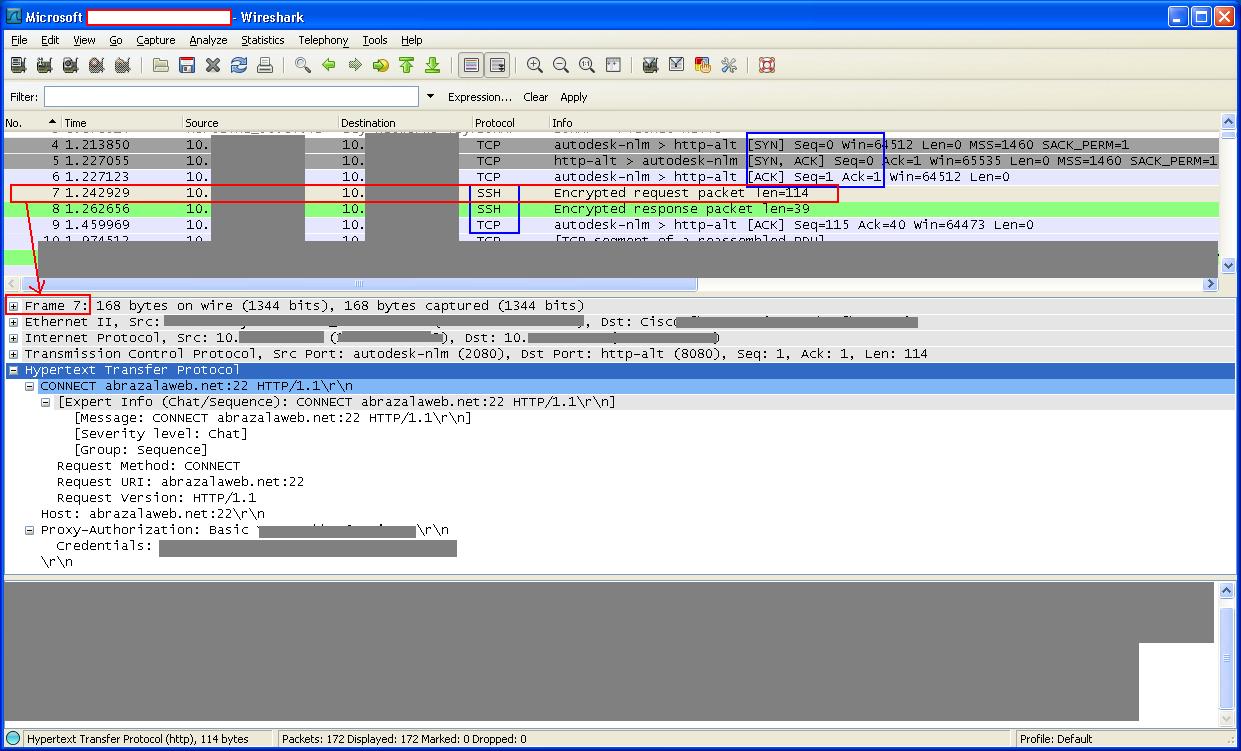Collapse the Hypertext Transfer Protocol node

point(12,370)
